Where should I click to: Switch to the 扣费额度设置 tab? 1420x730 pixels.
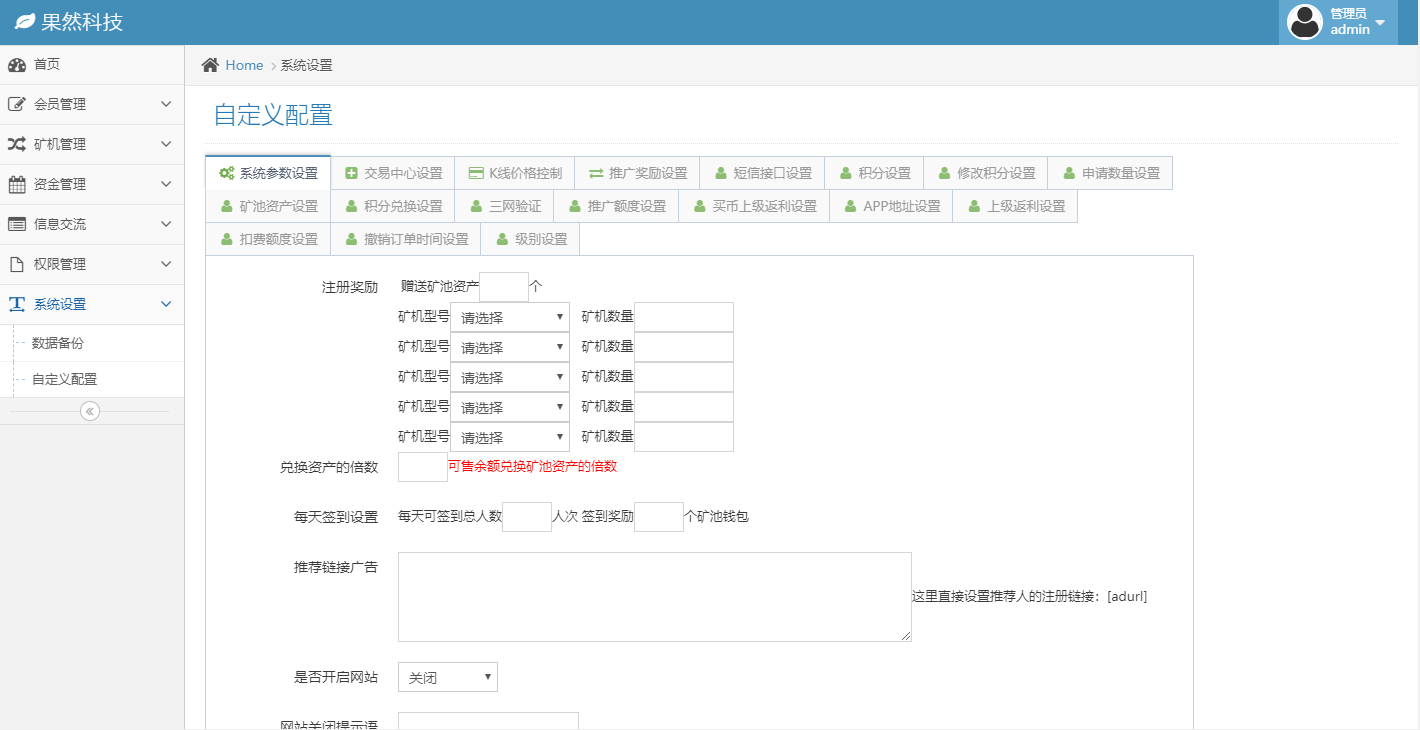(x=268, y=239)
